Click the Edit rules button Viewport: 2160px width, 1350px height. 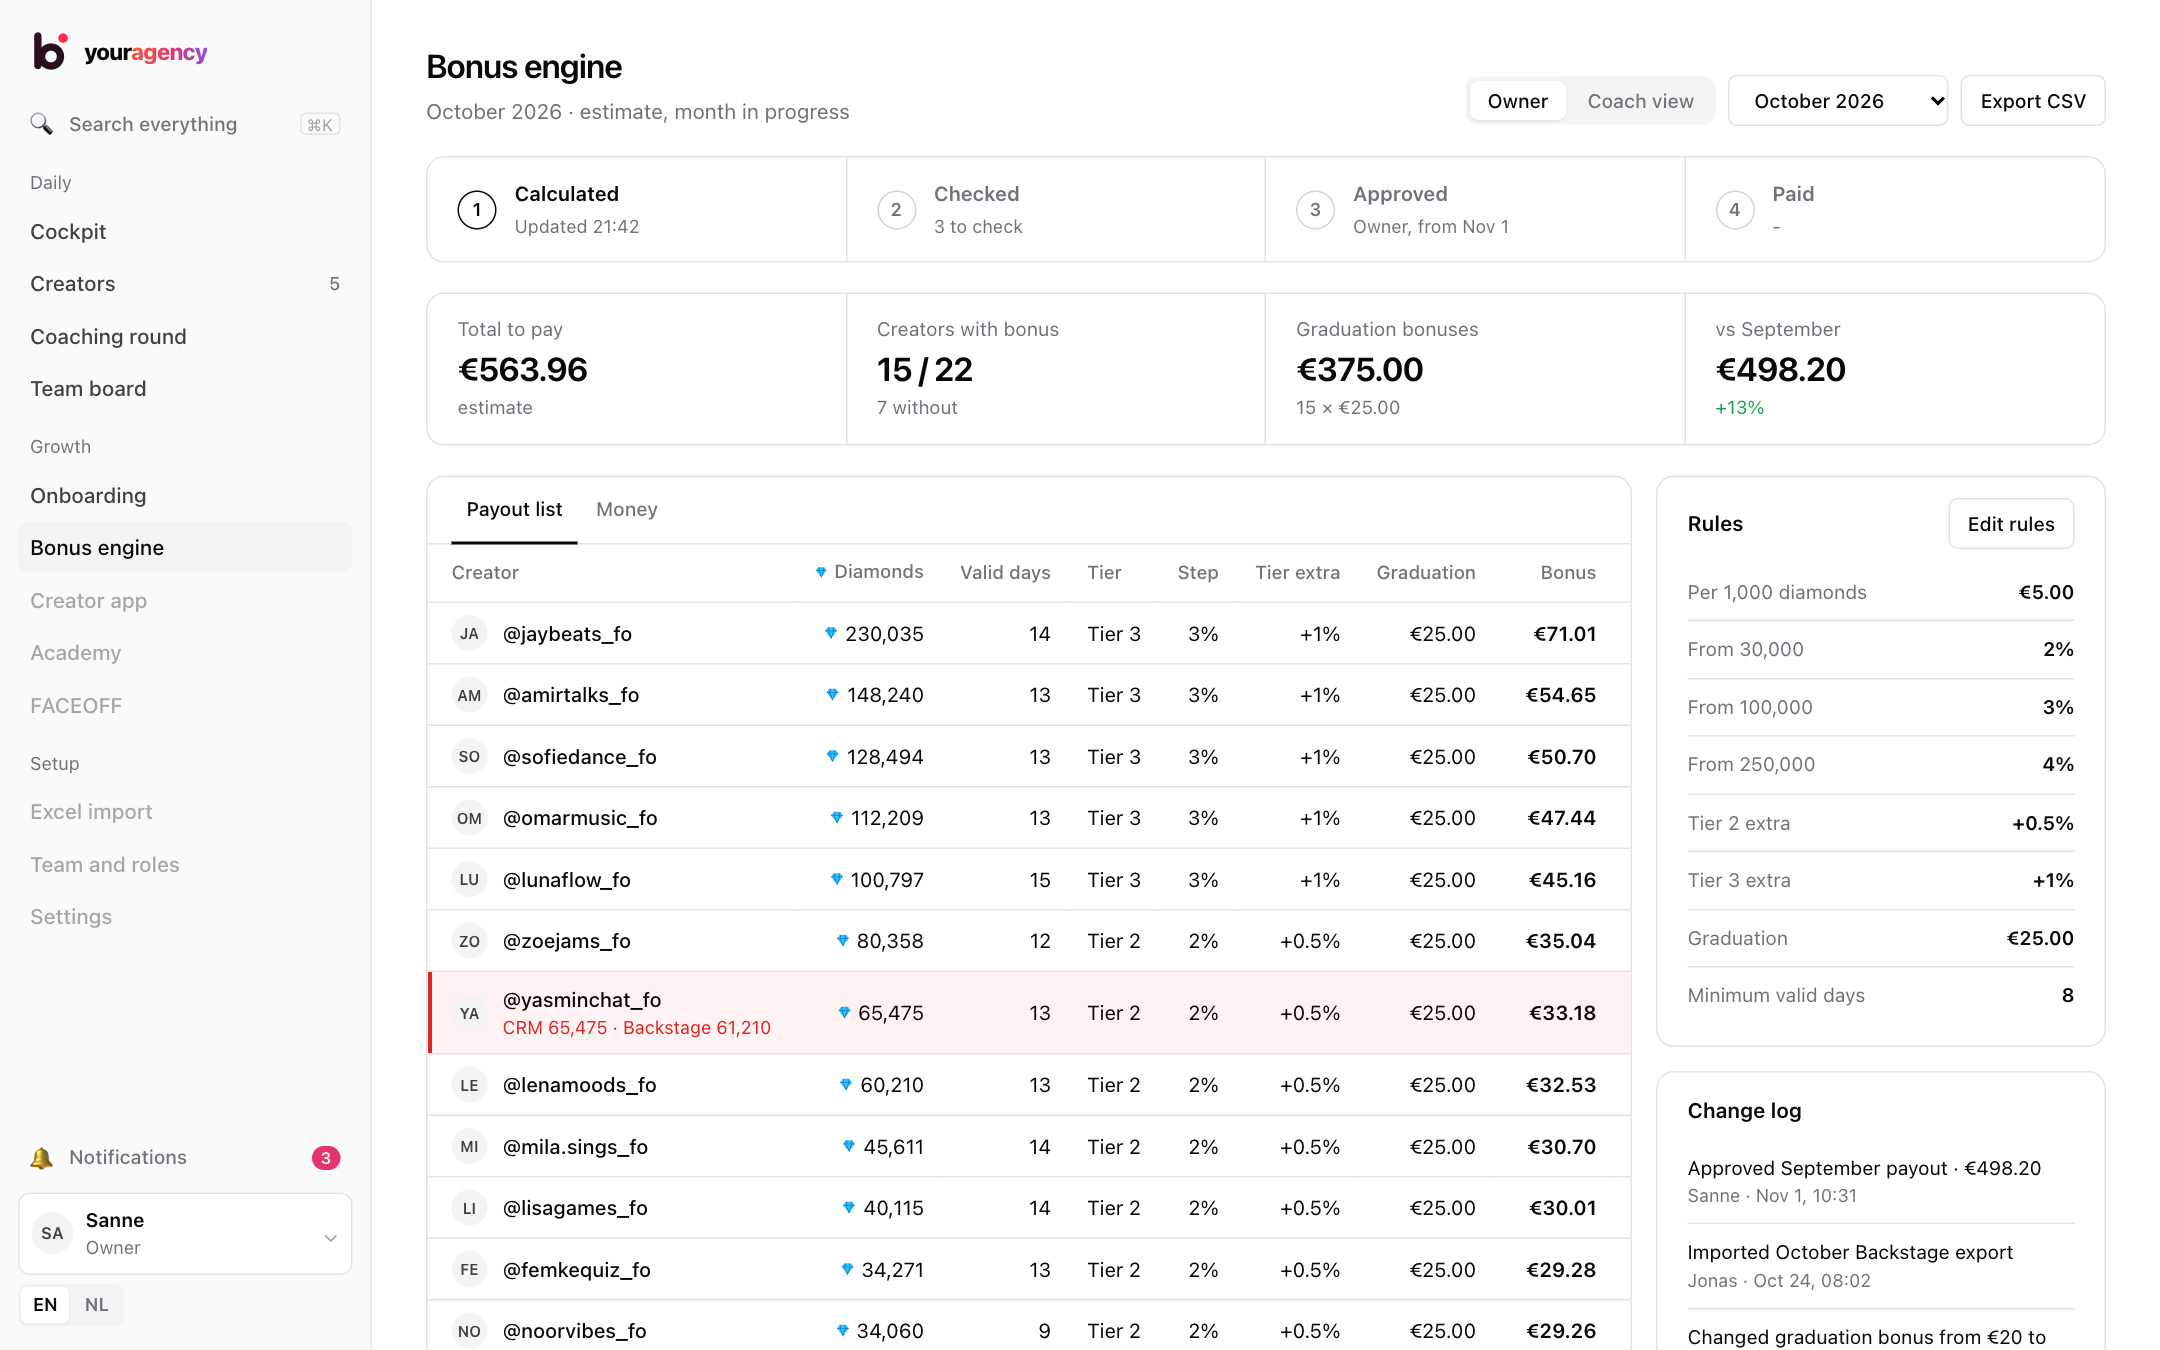pyautogui.click(x=2011, y=524)
